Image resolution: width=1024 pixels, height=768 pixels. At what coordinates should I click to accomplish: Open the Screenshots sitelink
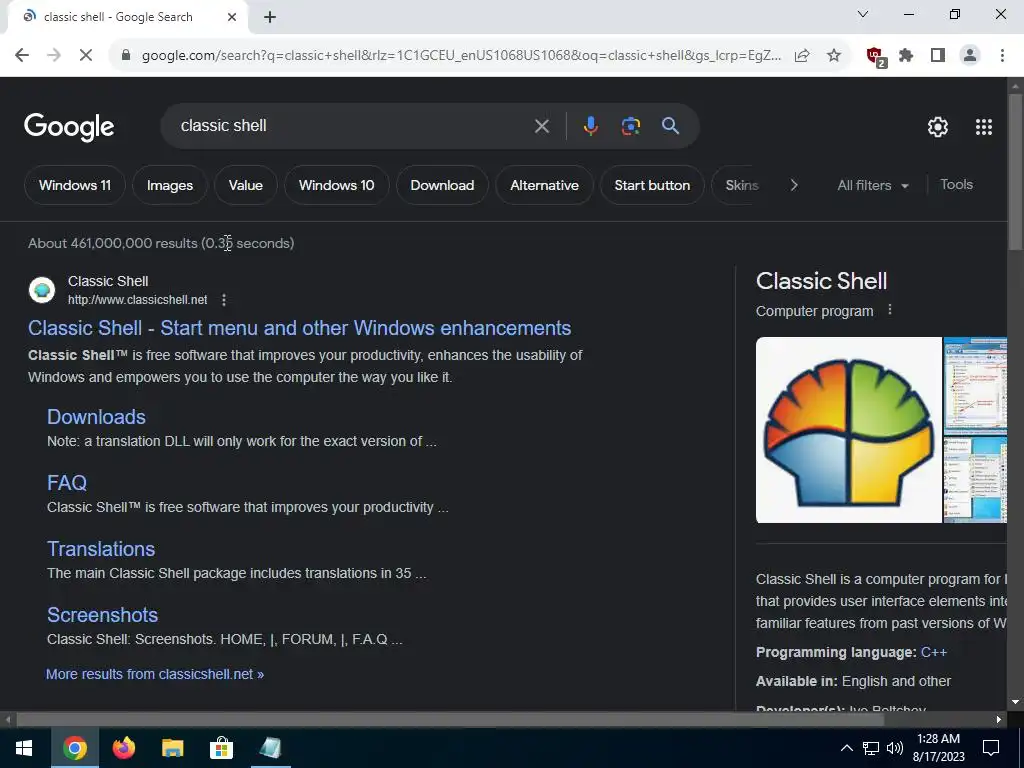103,615
